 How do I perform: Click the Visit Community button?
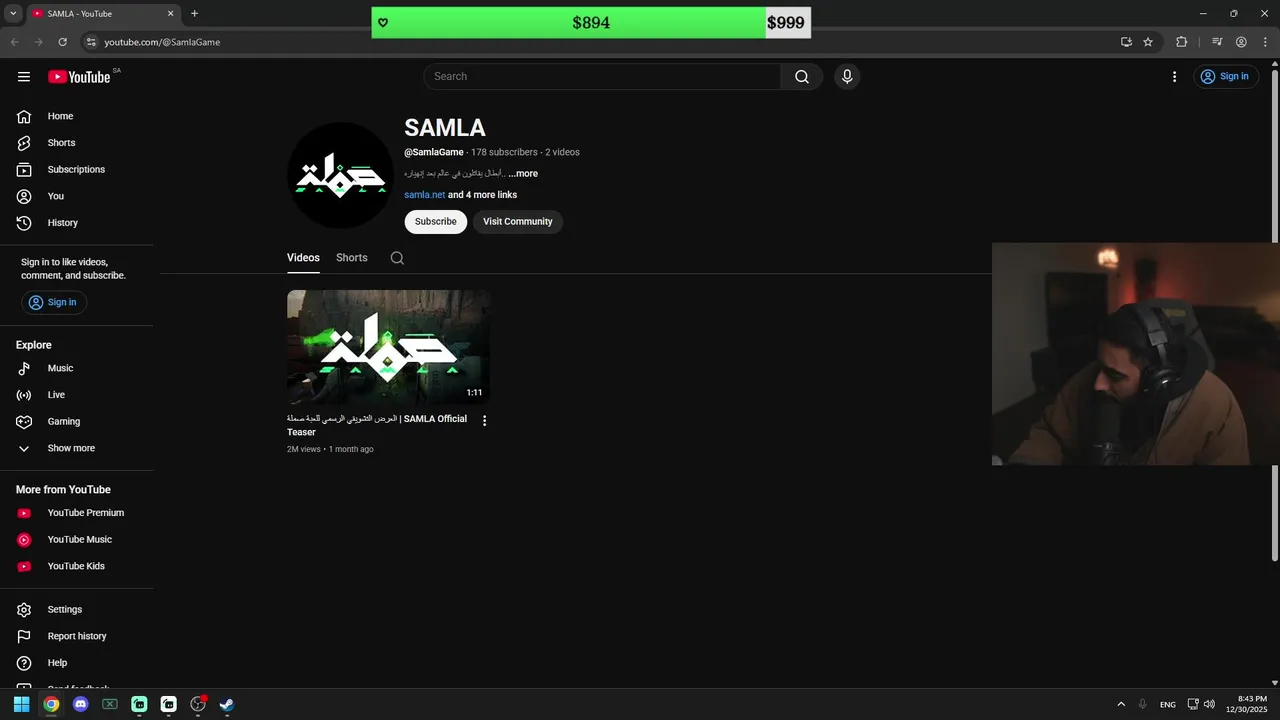518,222
